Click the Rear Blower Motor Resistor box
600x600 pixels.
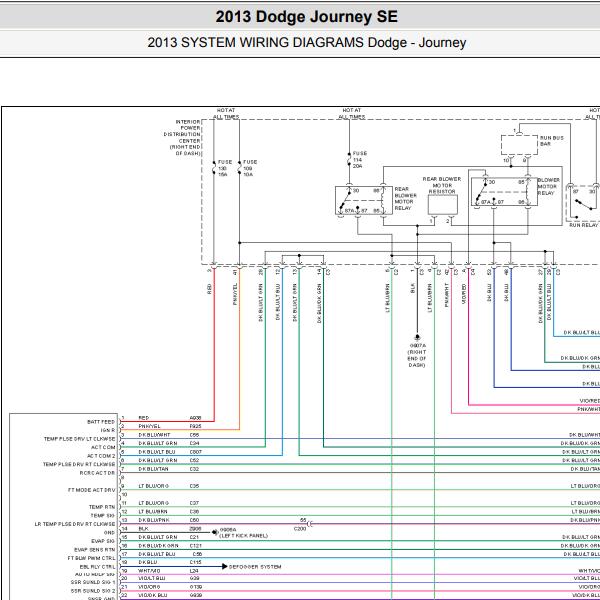tap(443, 205)
